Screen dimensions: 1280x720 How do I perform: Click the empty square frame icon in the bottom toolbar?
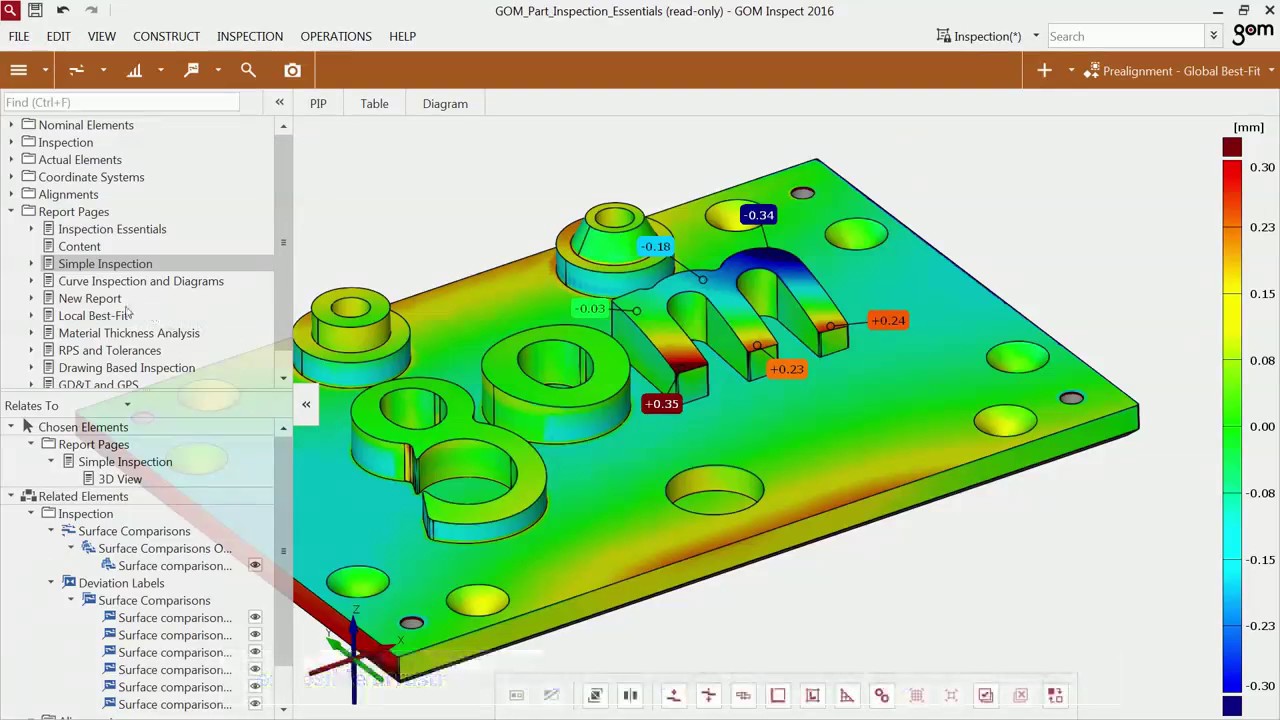click(x=778, y=695)
